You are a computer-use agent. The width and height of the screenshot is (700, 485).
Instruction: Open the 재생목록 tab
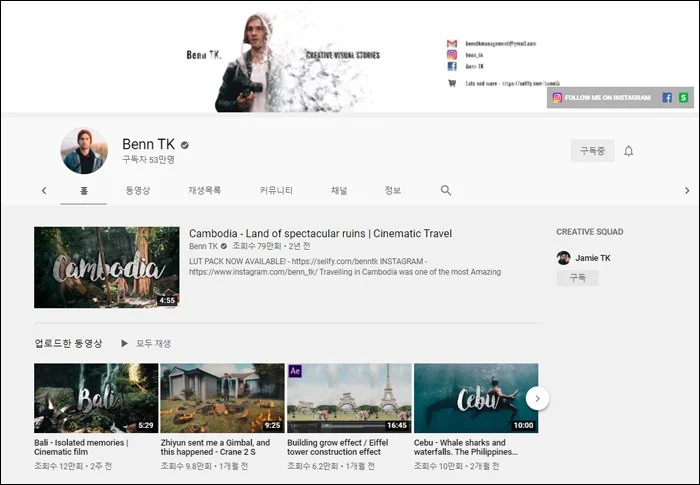(x=204, y=191)
